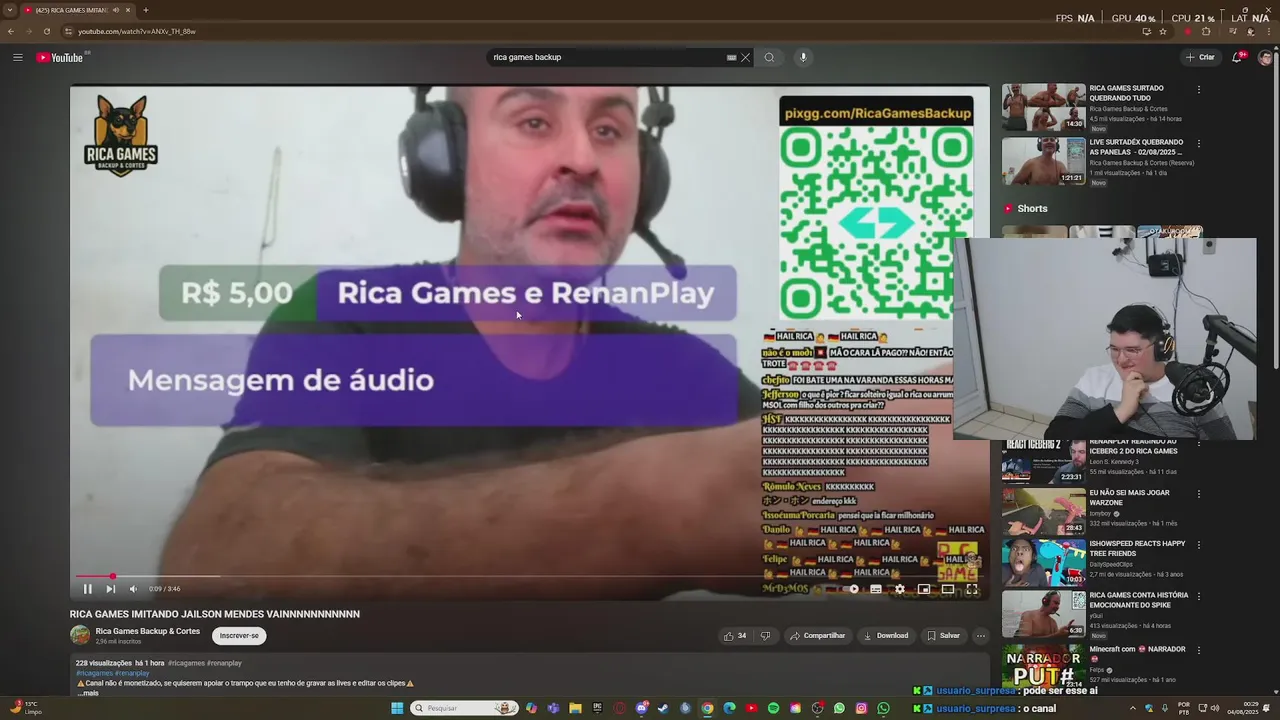Click the magnifier search button
This screenshot has width=1280, height=720.
[x=769, y=57]
